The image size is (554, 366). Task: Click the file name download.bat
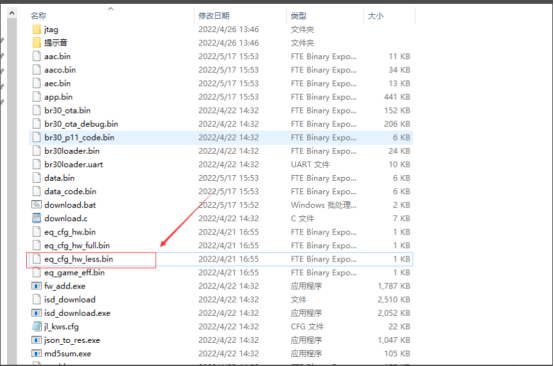[70, 205]
